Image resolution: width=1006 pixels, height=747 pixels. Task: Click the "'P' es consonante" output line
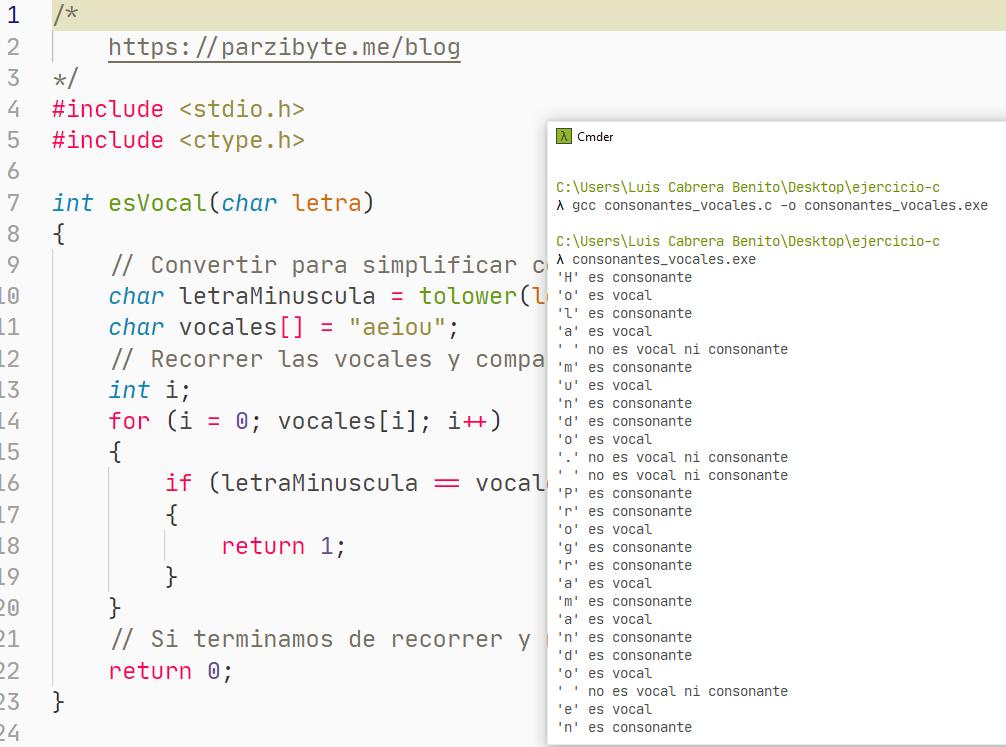click(624, 493)
